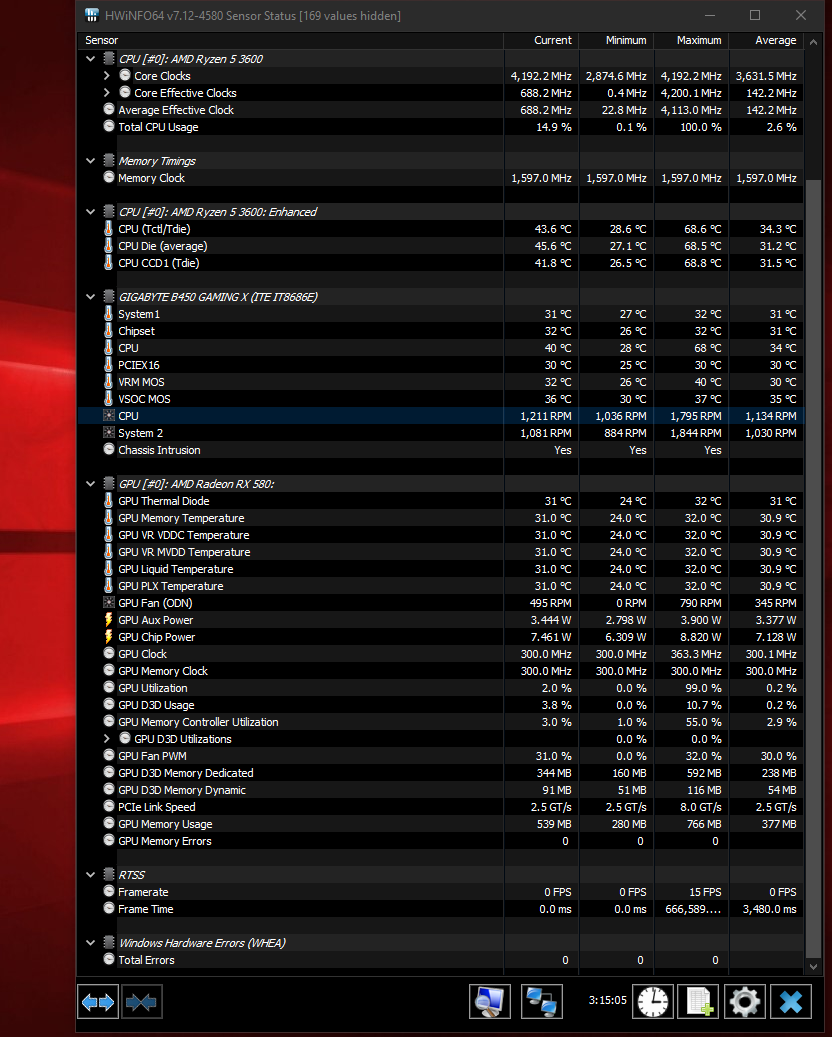832x1037 pixels.
Task: Click the shrink columns arrows toolbar button
Action: coord(142,1002)
